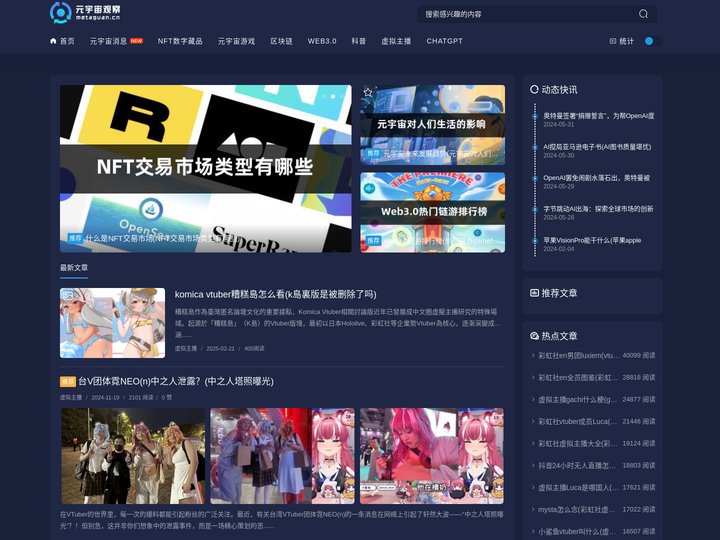Open hot article 彩虹社en全员图鉴
Screen dimensions: 720x540
point(579,377)
